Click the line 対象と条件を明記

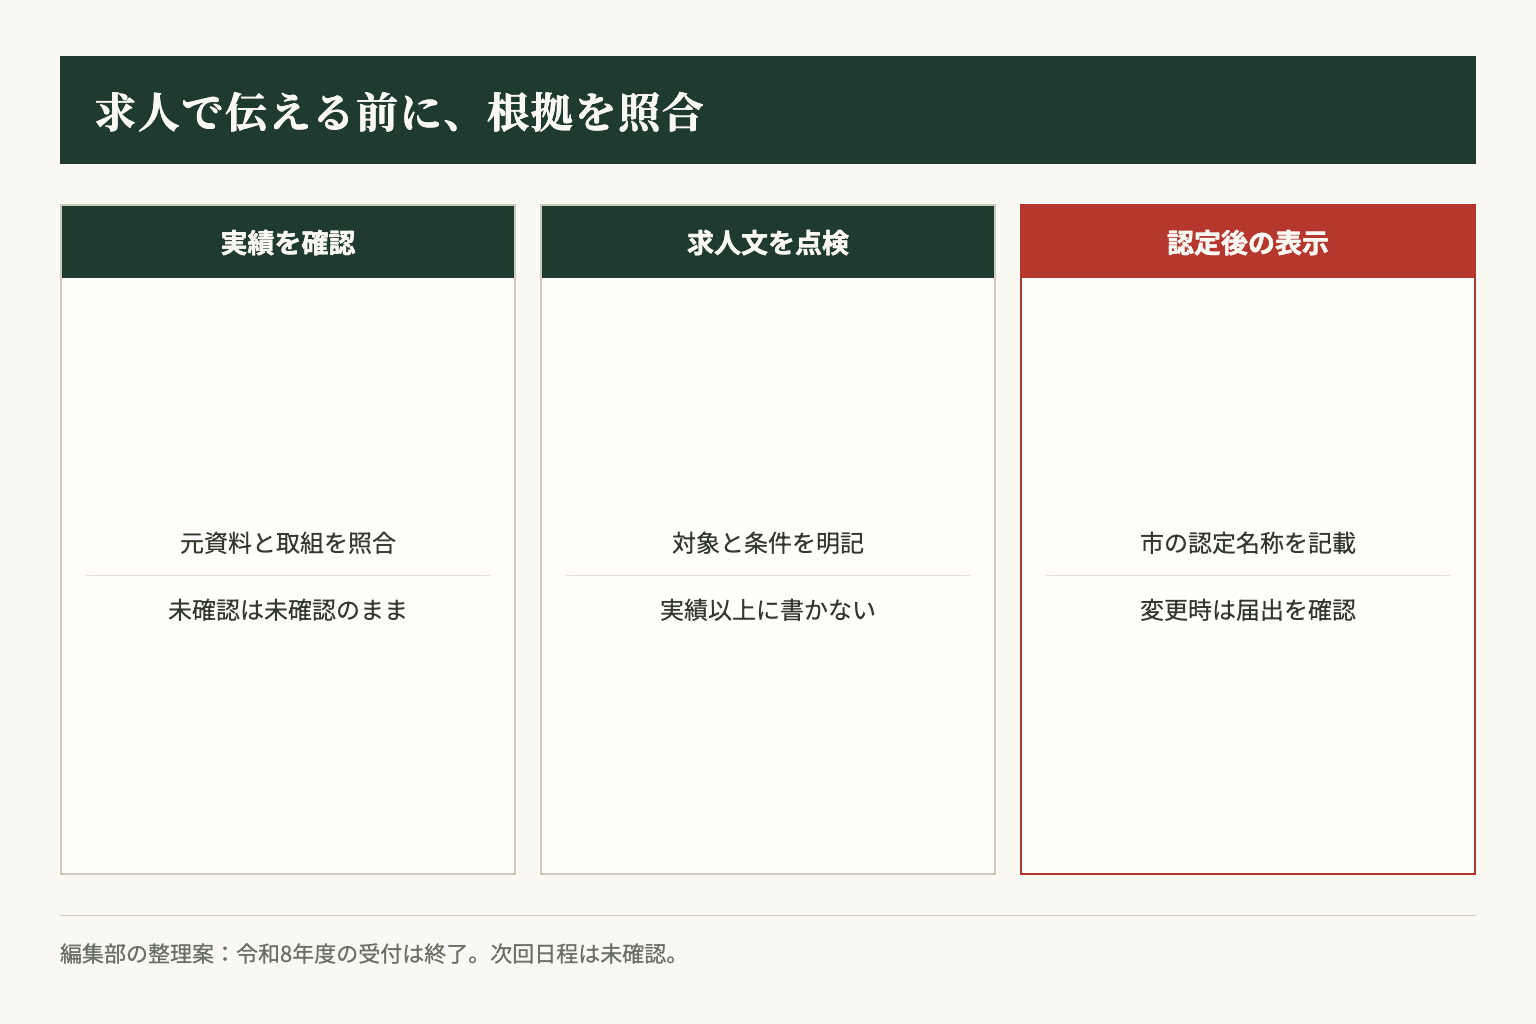click(768, 543)
